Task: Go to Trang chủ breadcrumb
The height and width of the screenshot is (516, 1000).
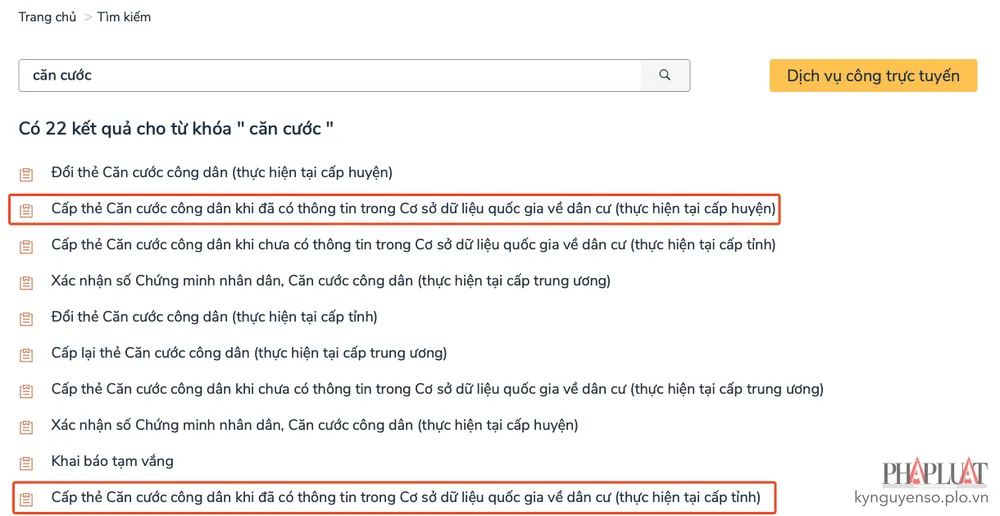Action: [47, 17]
